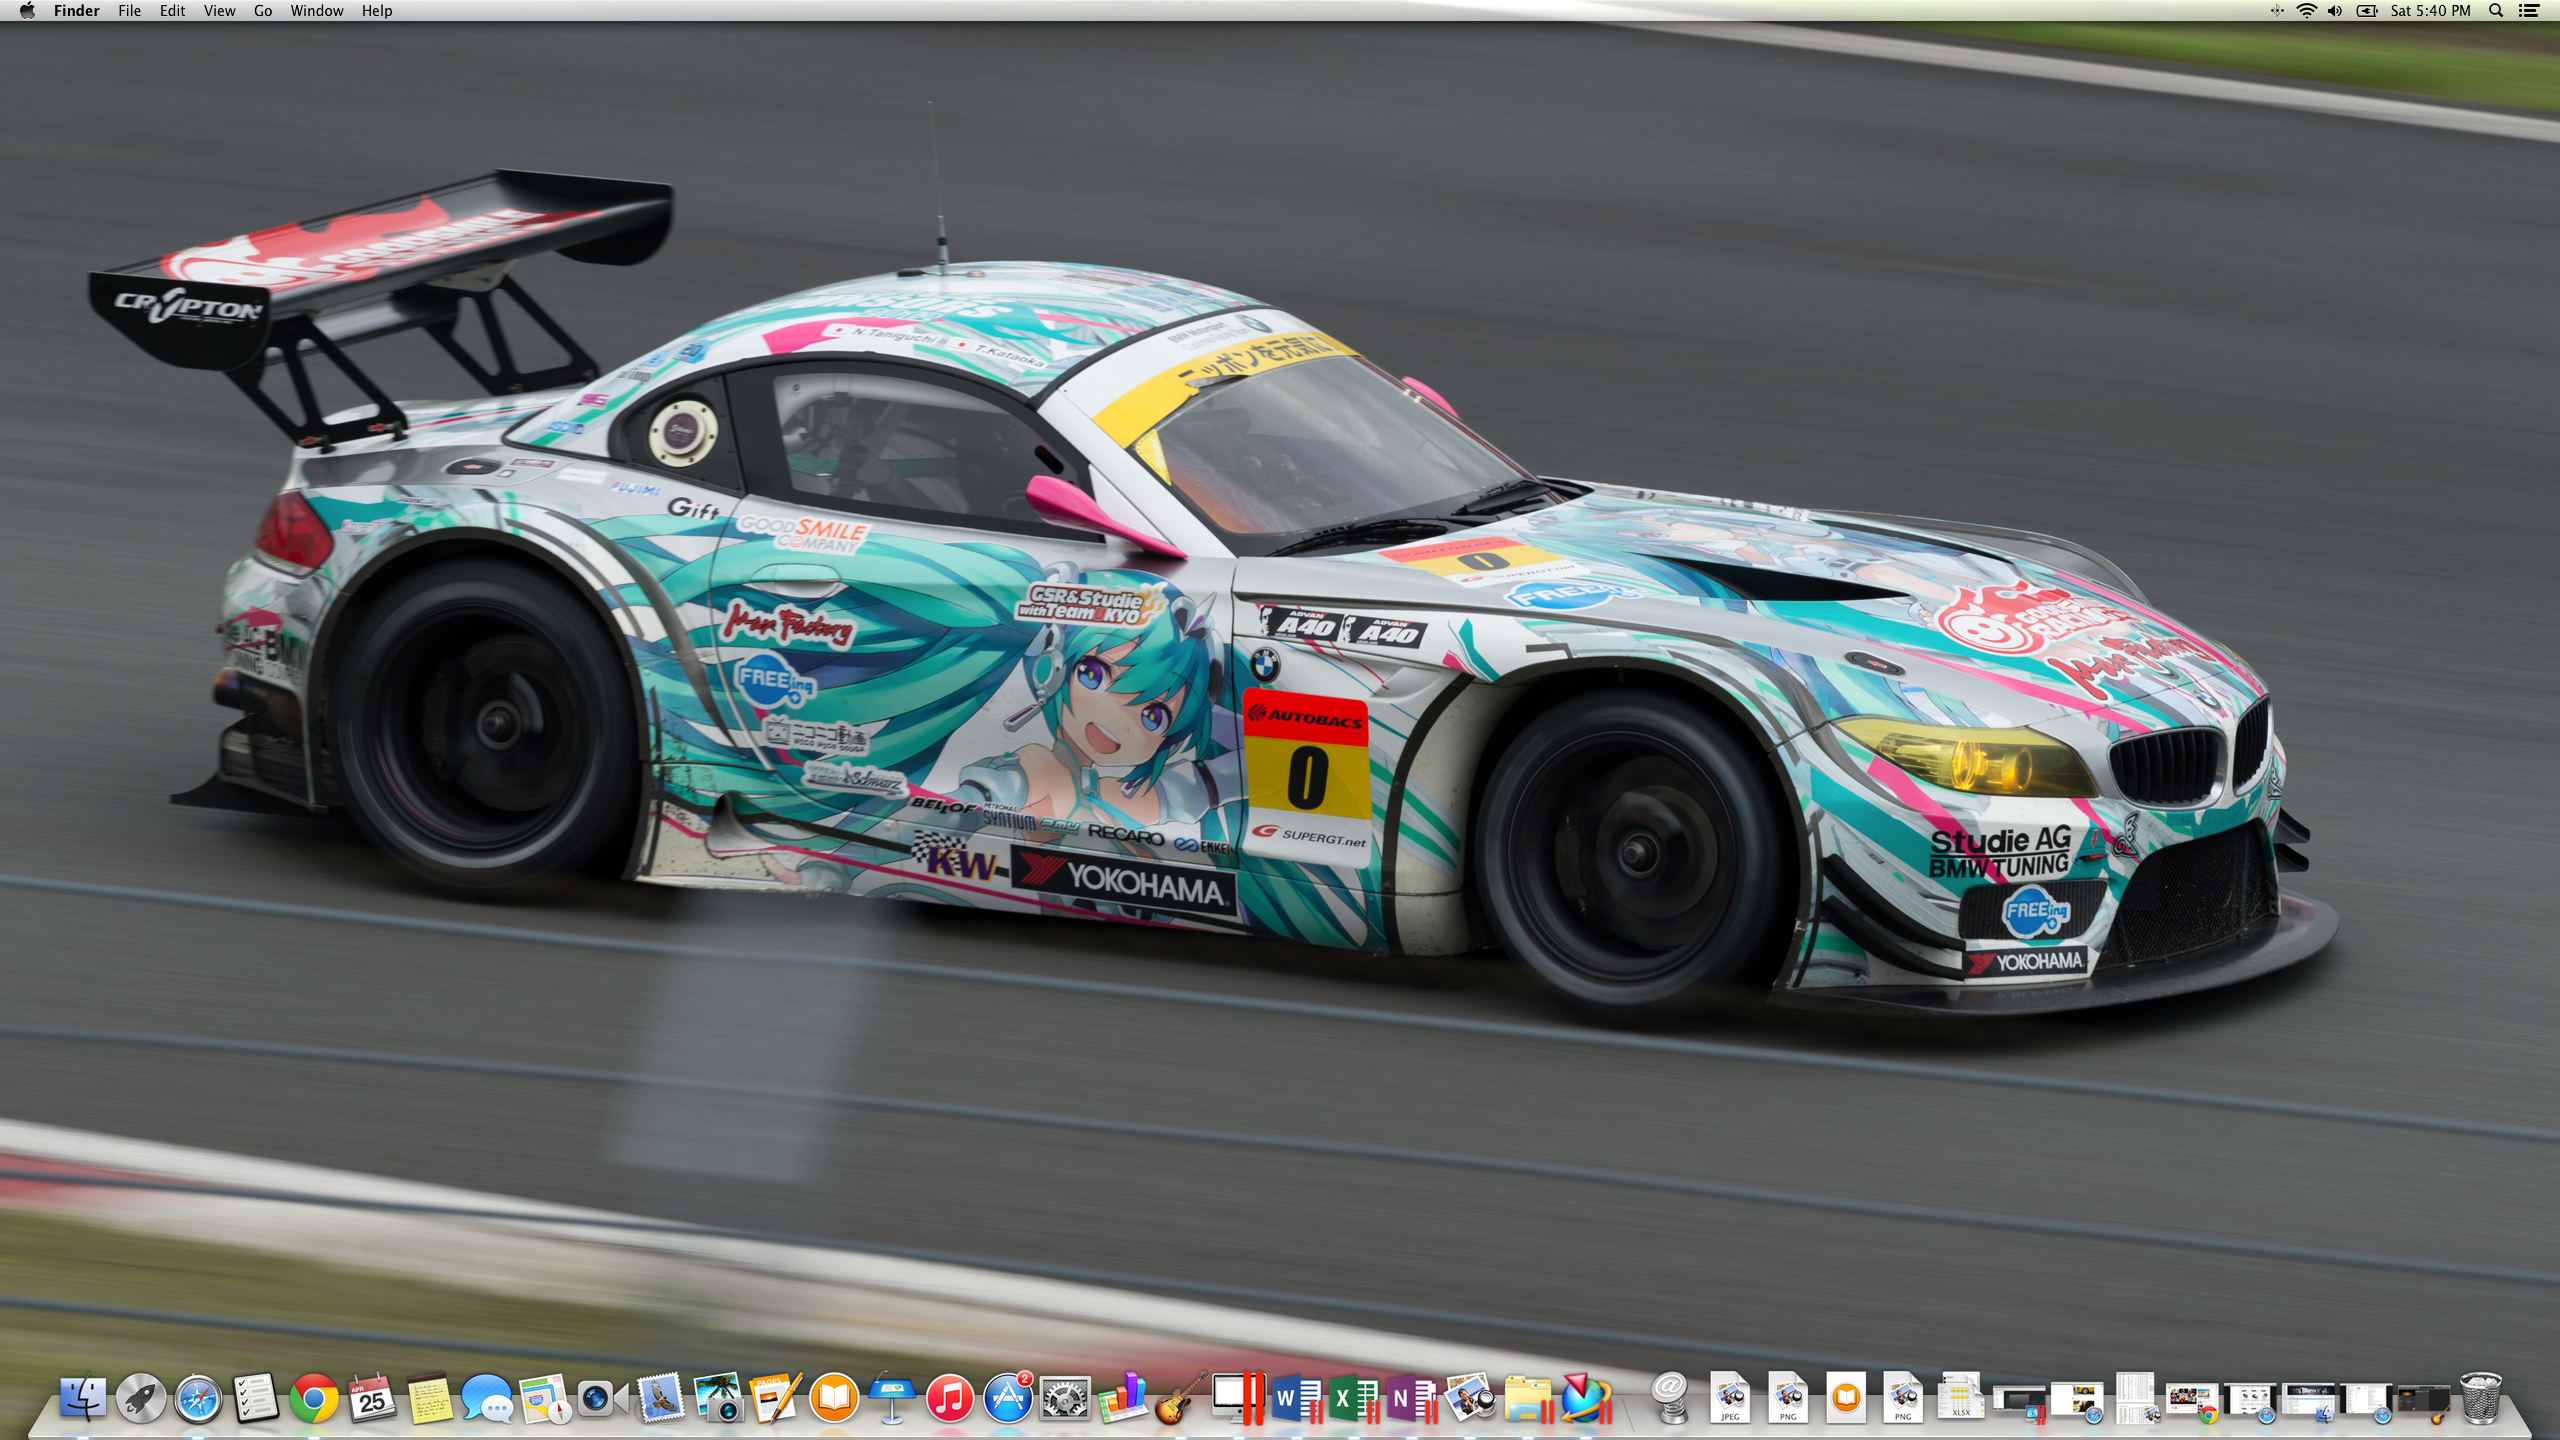Screen dimensions: 2560x1440
Task: Open the Apple menu
Action: pos(27,11)
